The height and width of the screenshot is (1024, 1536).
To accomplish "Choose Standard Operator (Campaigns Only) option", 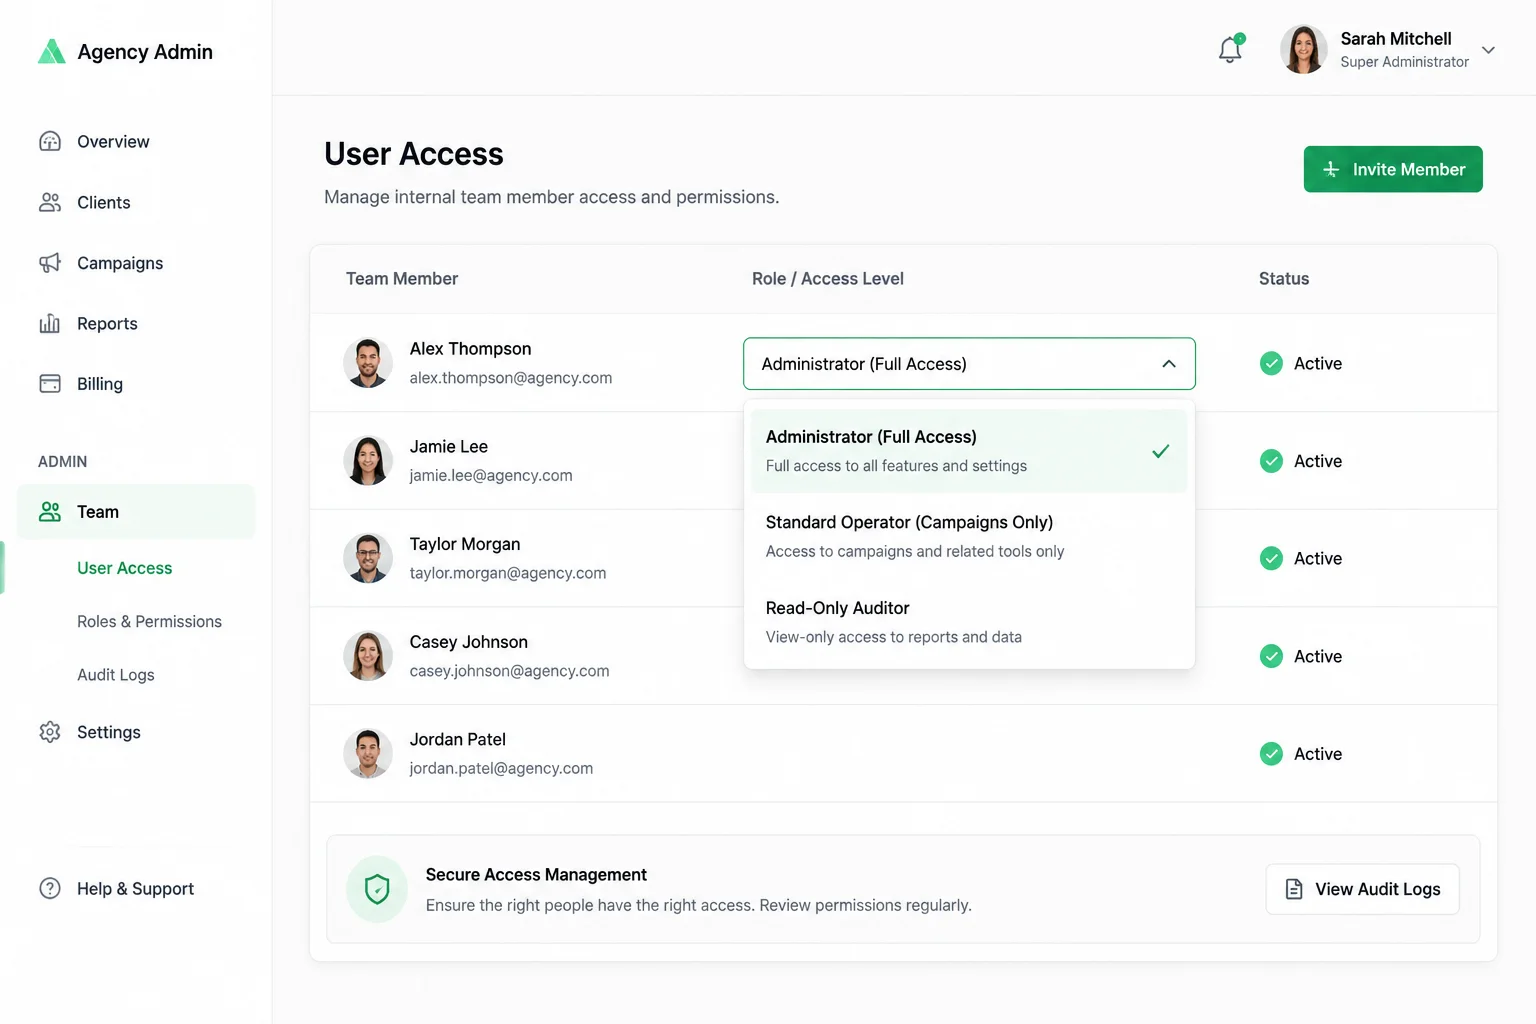I will 969,536.
